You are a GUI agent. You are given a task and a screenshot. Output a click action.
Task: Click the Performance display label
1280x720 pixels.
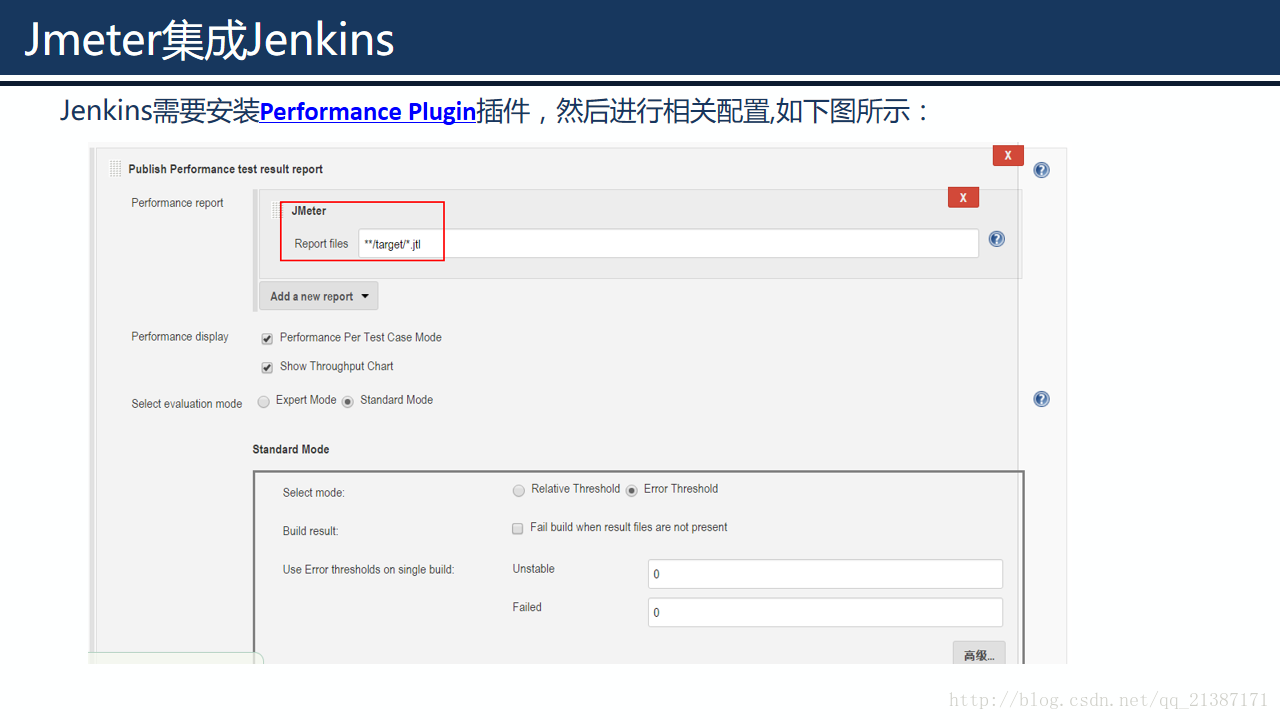(180, 337)
